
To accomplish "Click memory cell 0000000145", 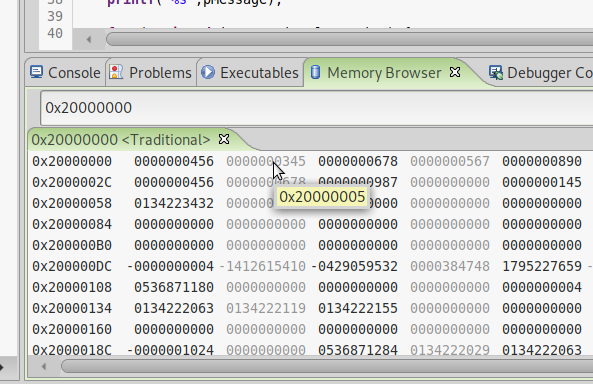I will pos(542,182).
